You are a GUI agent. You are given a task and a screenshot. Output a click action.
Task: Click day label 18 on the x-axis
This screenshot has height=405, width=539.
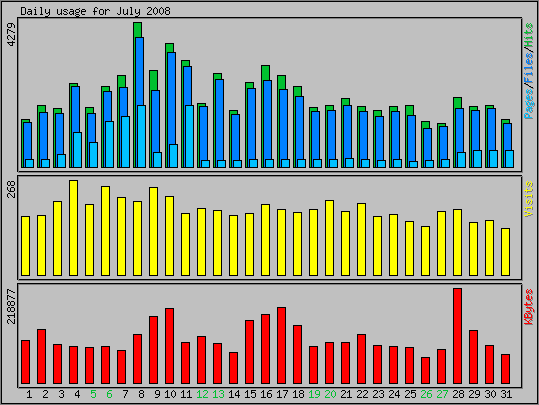[298, 394]
